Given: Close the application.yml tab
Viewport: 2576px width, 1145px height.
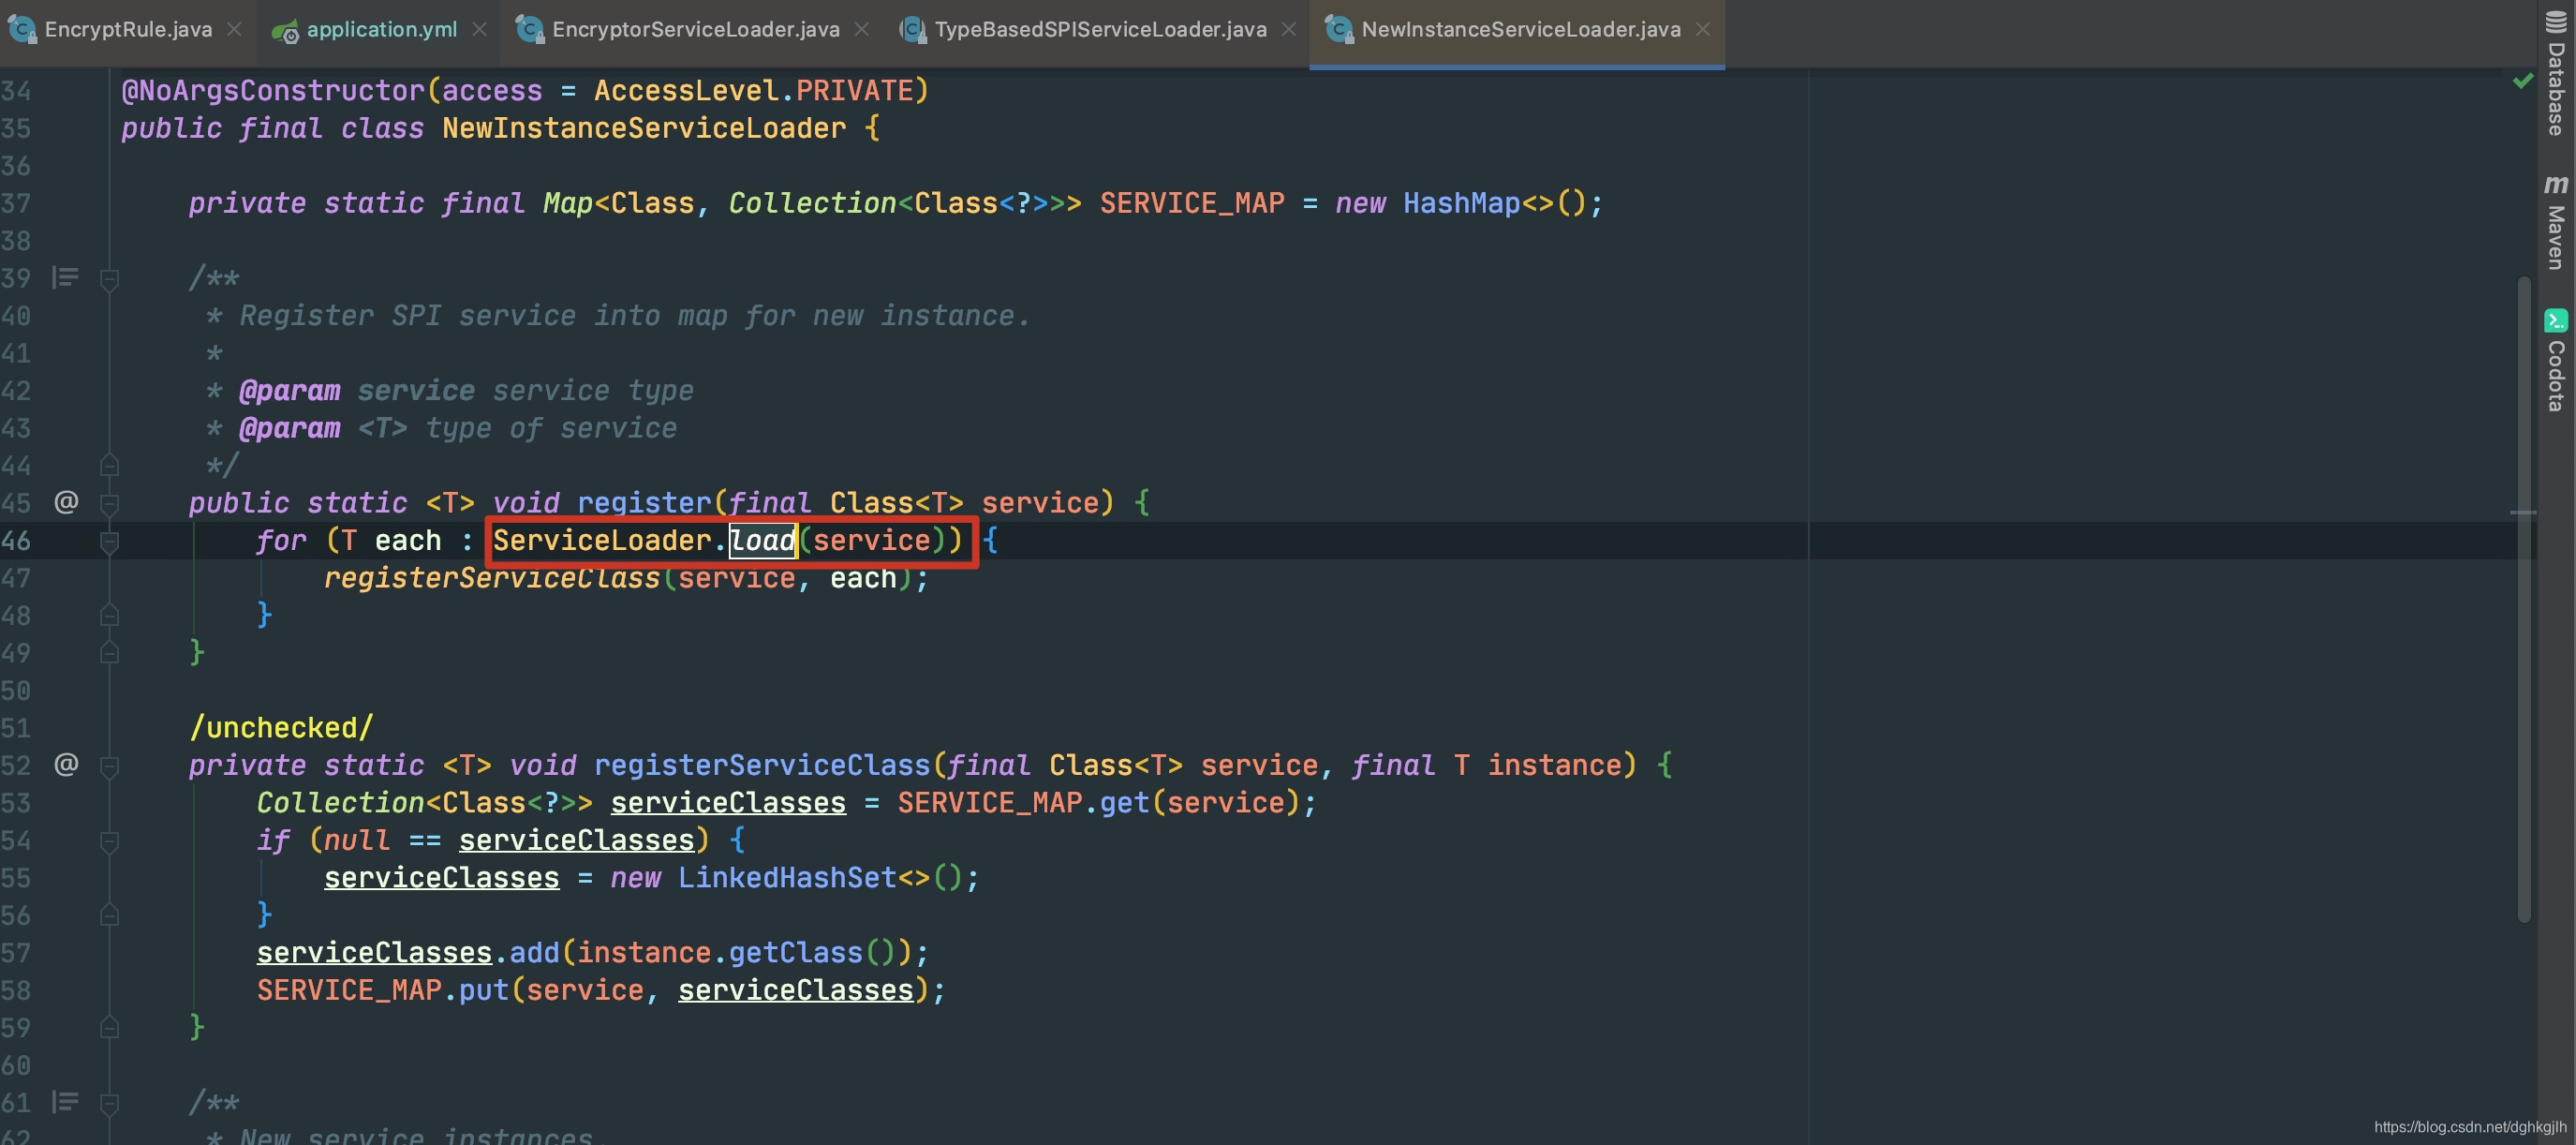Looking at the screenshot, I should [x=480, y=30].
